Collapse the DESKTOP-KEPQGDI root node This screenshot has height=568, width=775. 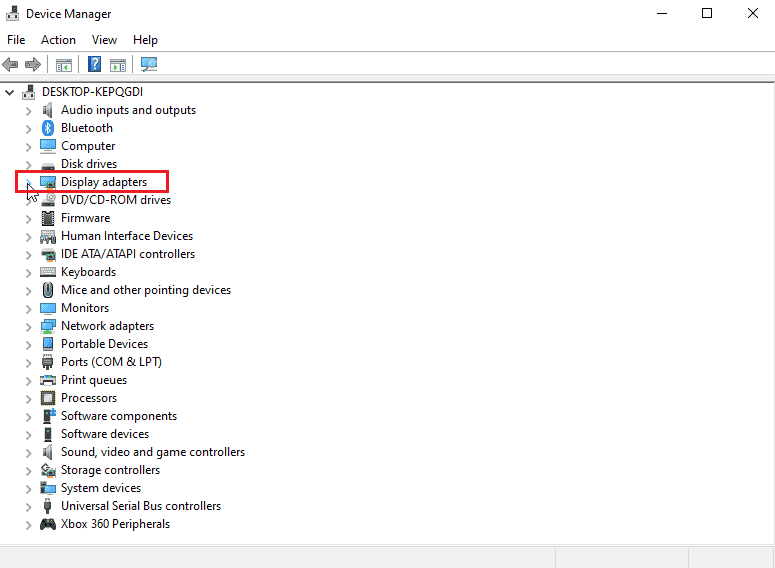(9, 92)
